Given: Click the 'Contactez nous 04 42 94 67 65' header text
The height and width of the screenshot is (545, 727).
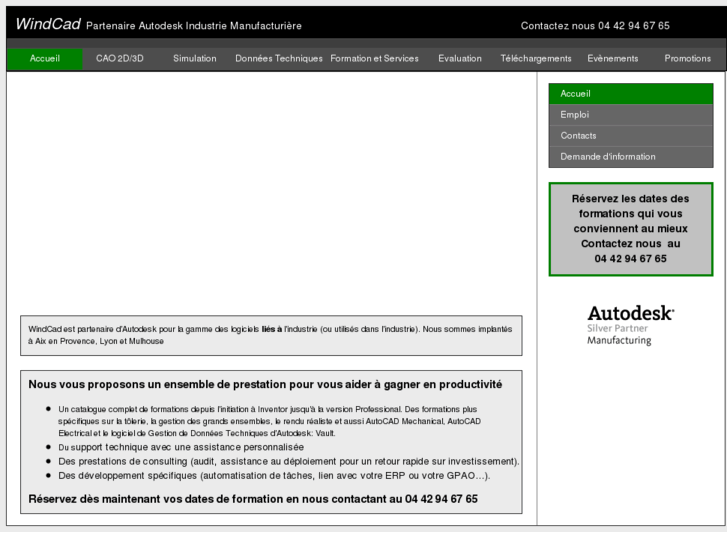Looking at the screenshot, I should (595, 26).
